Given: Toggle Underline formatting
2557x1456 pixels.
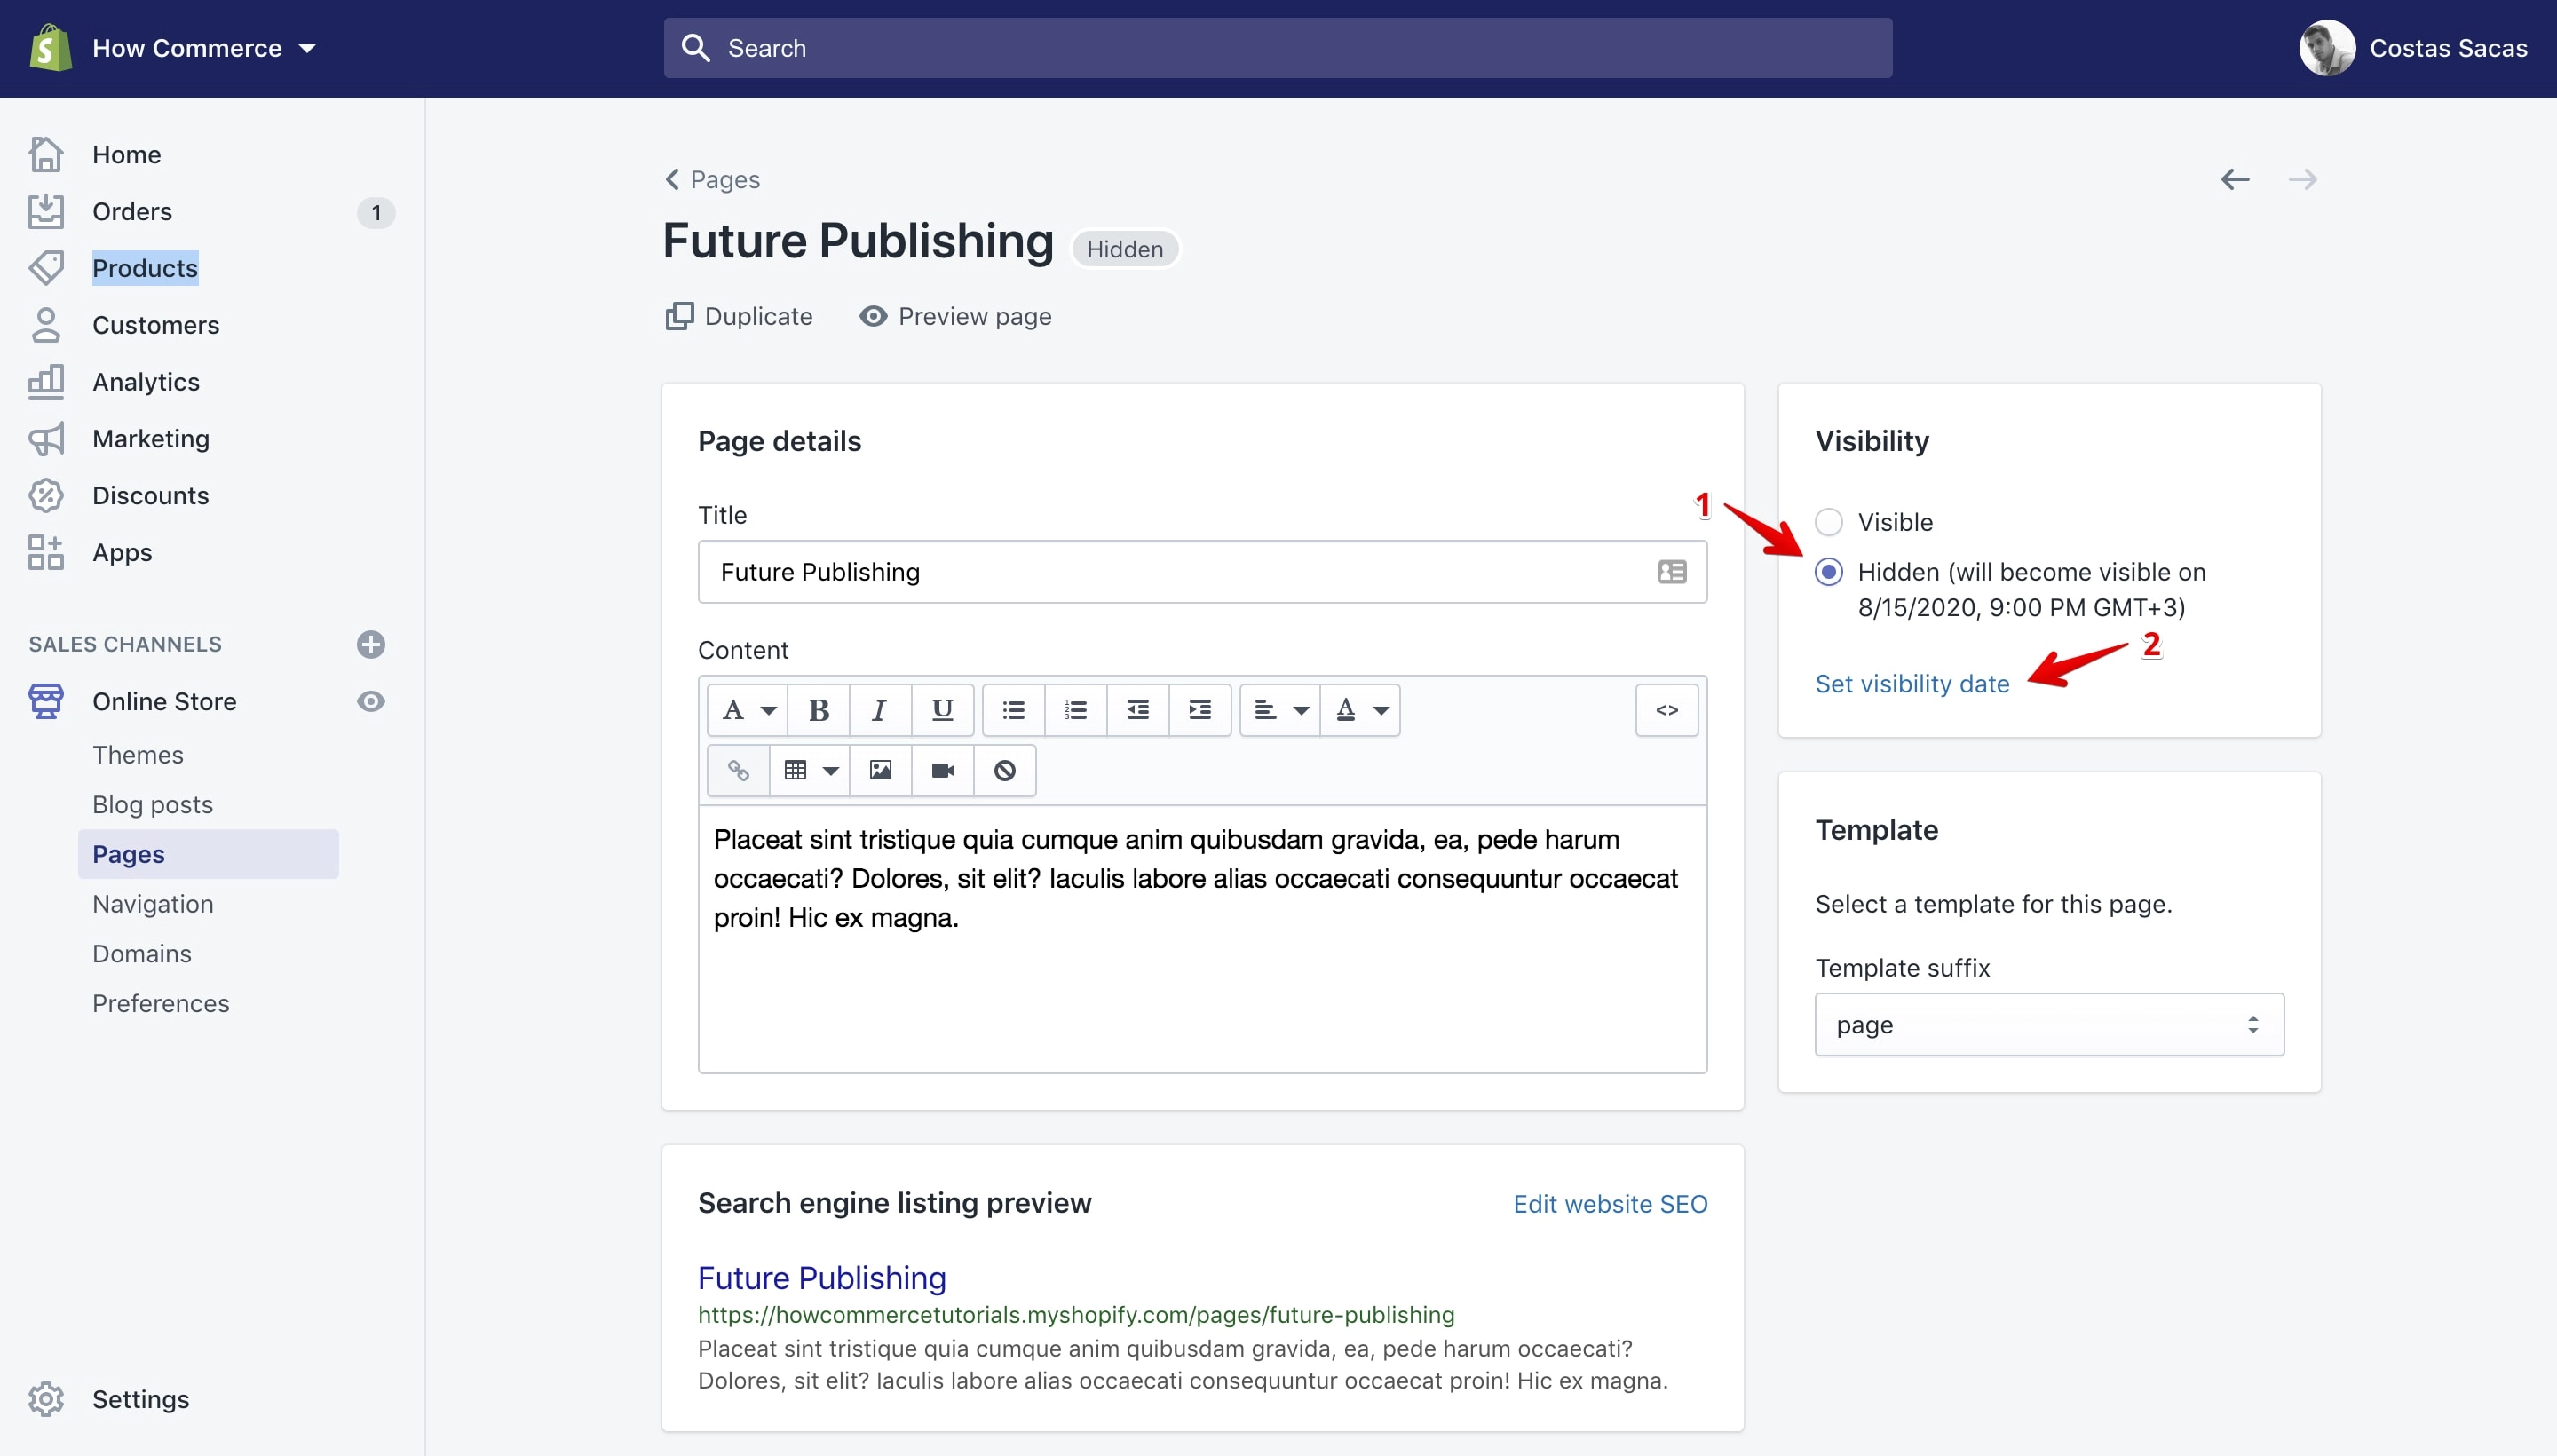Looking at the screenshot, I should (x=942, y=710).
